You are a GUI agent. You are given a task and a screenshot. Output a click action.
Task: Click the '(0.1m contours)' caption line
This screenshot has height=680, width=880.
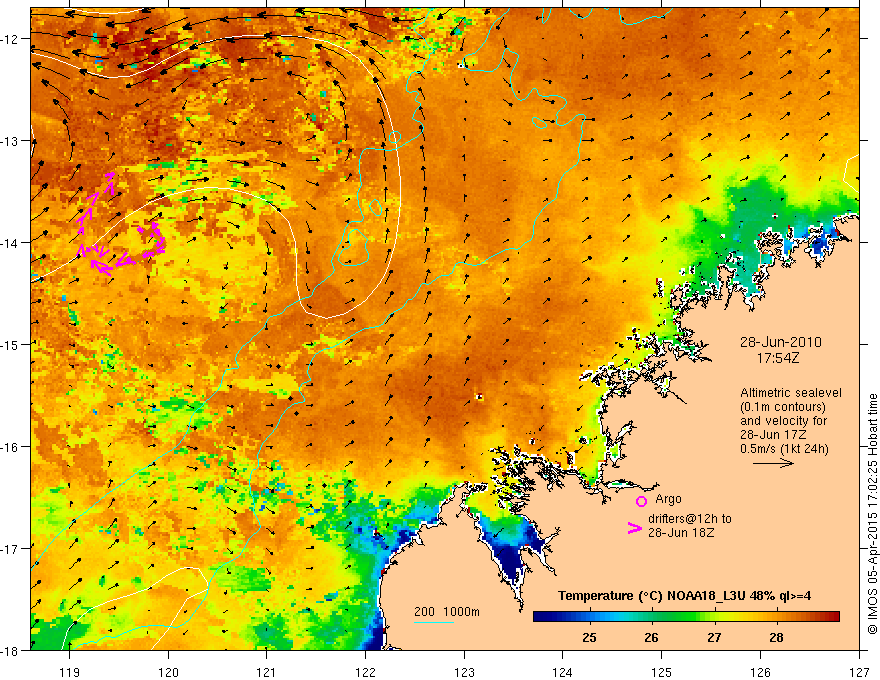pos(783,407)
